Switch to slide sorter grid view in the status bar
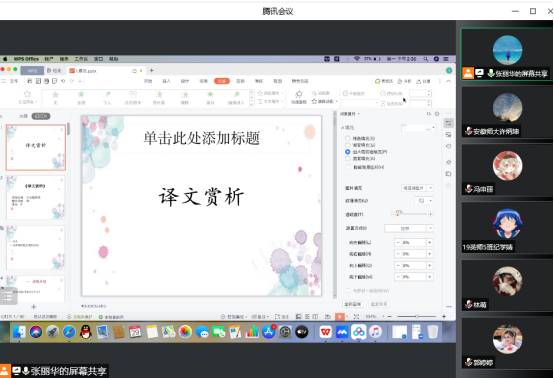Viewport: 554px width, 378px height. pos(307,317)
